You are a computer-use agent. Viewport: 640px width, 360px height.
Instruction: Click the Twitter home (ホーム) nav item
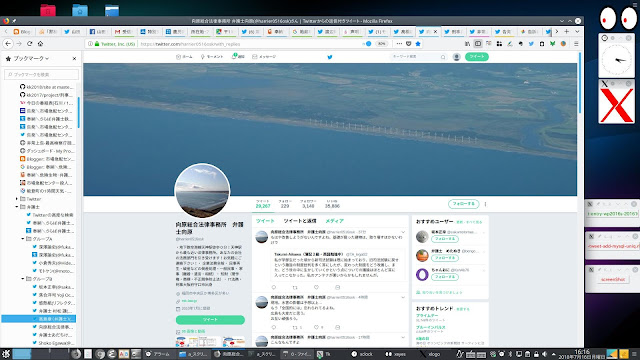click(184, 57)
